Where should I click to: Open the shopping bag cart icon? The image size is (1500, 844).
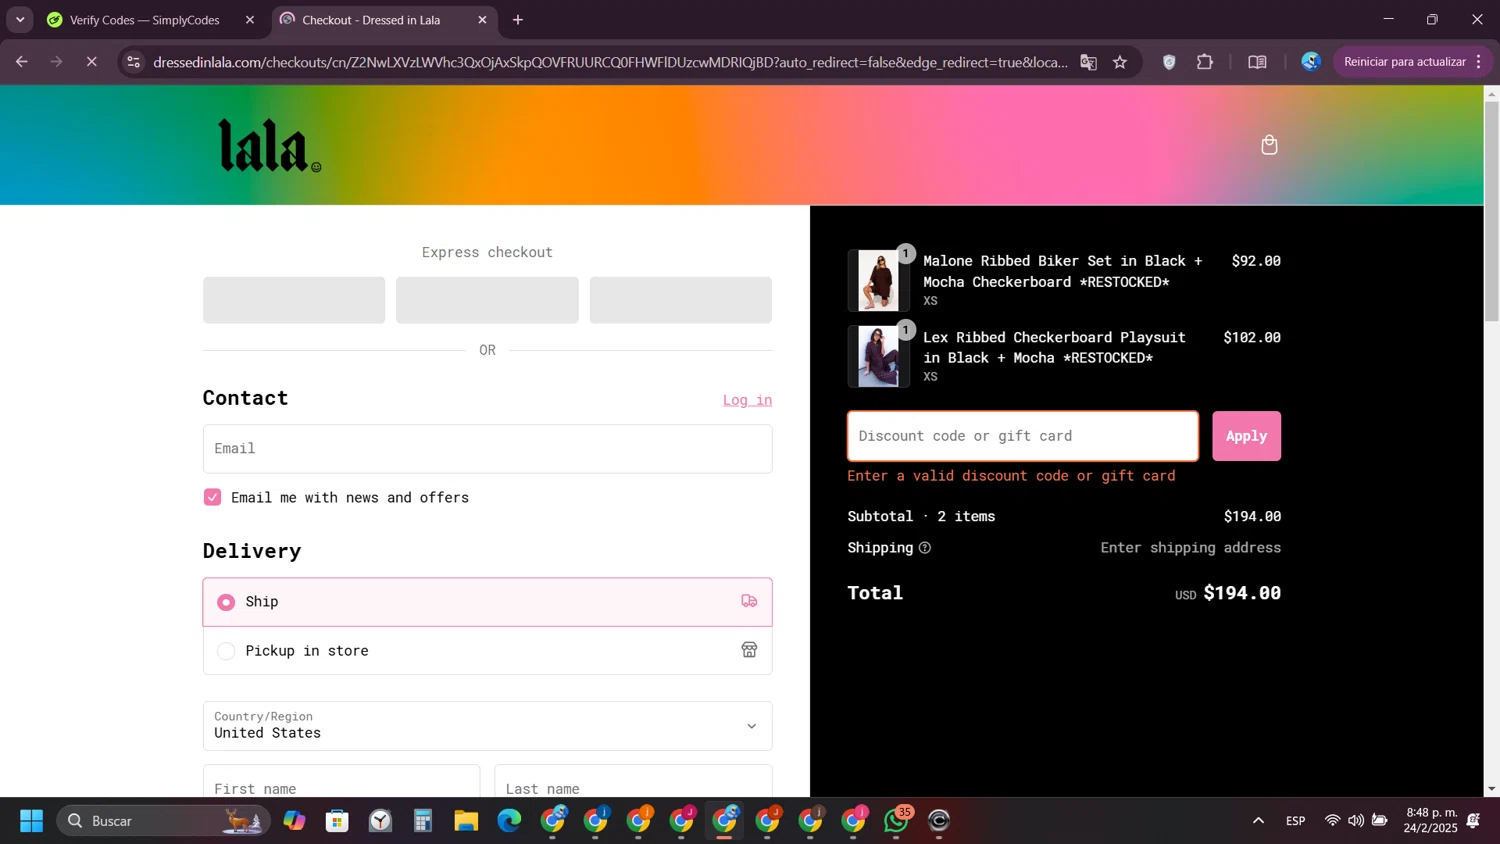pyautogui.click(x=1269, y=145)
